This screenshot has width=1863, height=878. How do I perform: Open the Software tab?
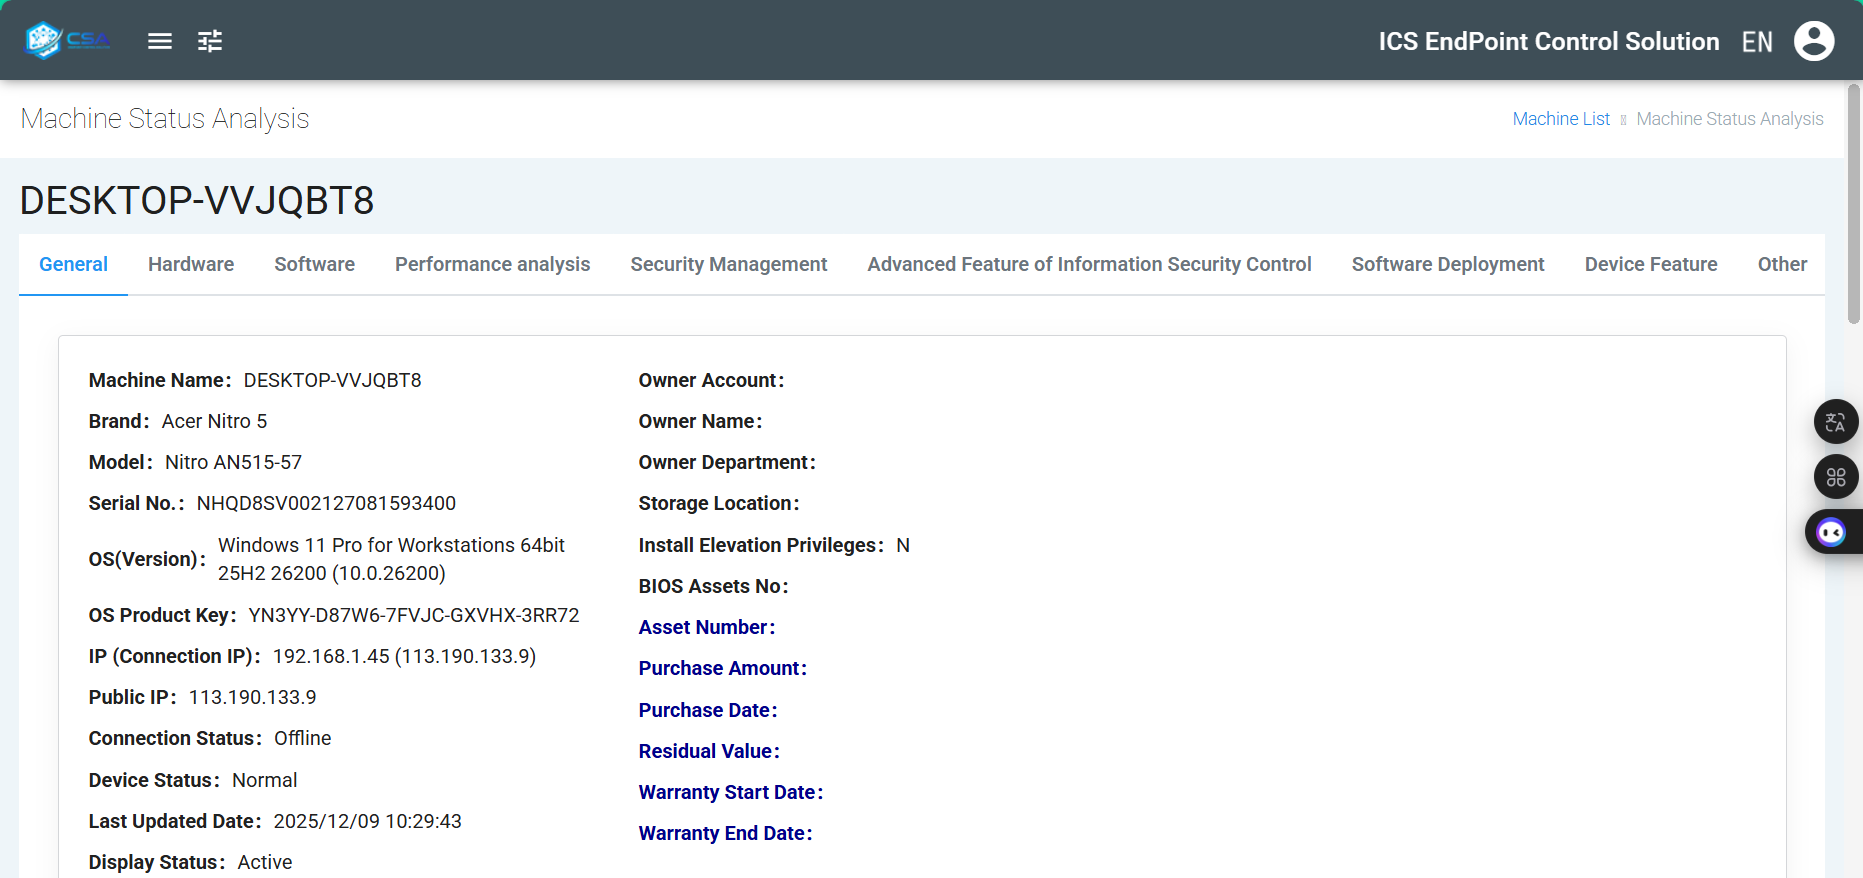click(314, 264)
